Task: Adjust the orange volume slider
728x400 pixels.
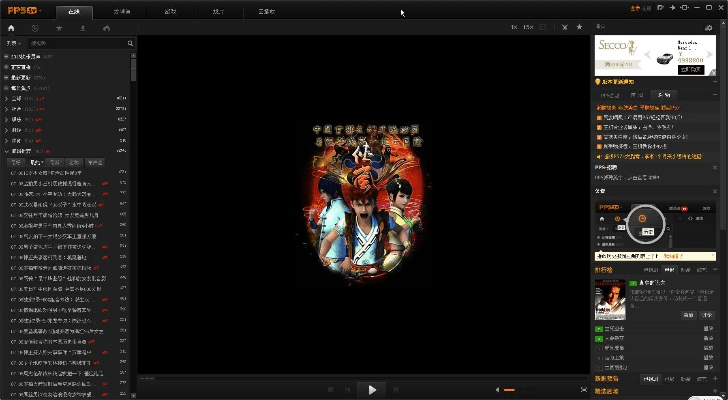Action: pyautogui.click(x=509, y=389)
